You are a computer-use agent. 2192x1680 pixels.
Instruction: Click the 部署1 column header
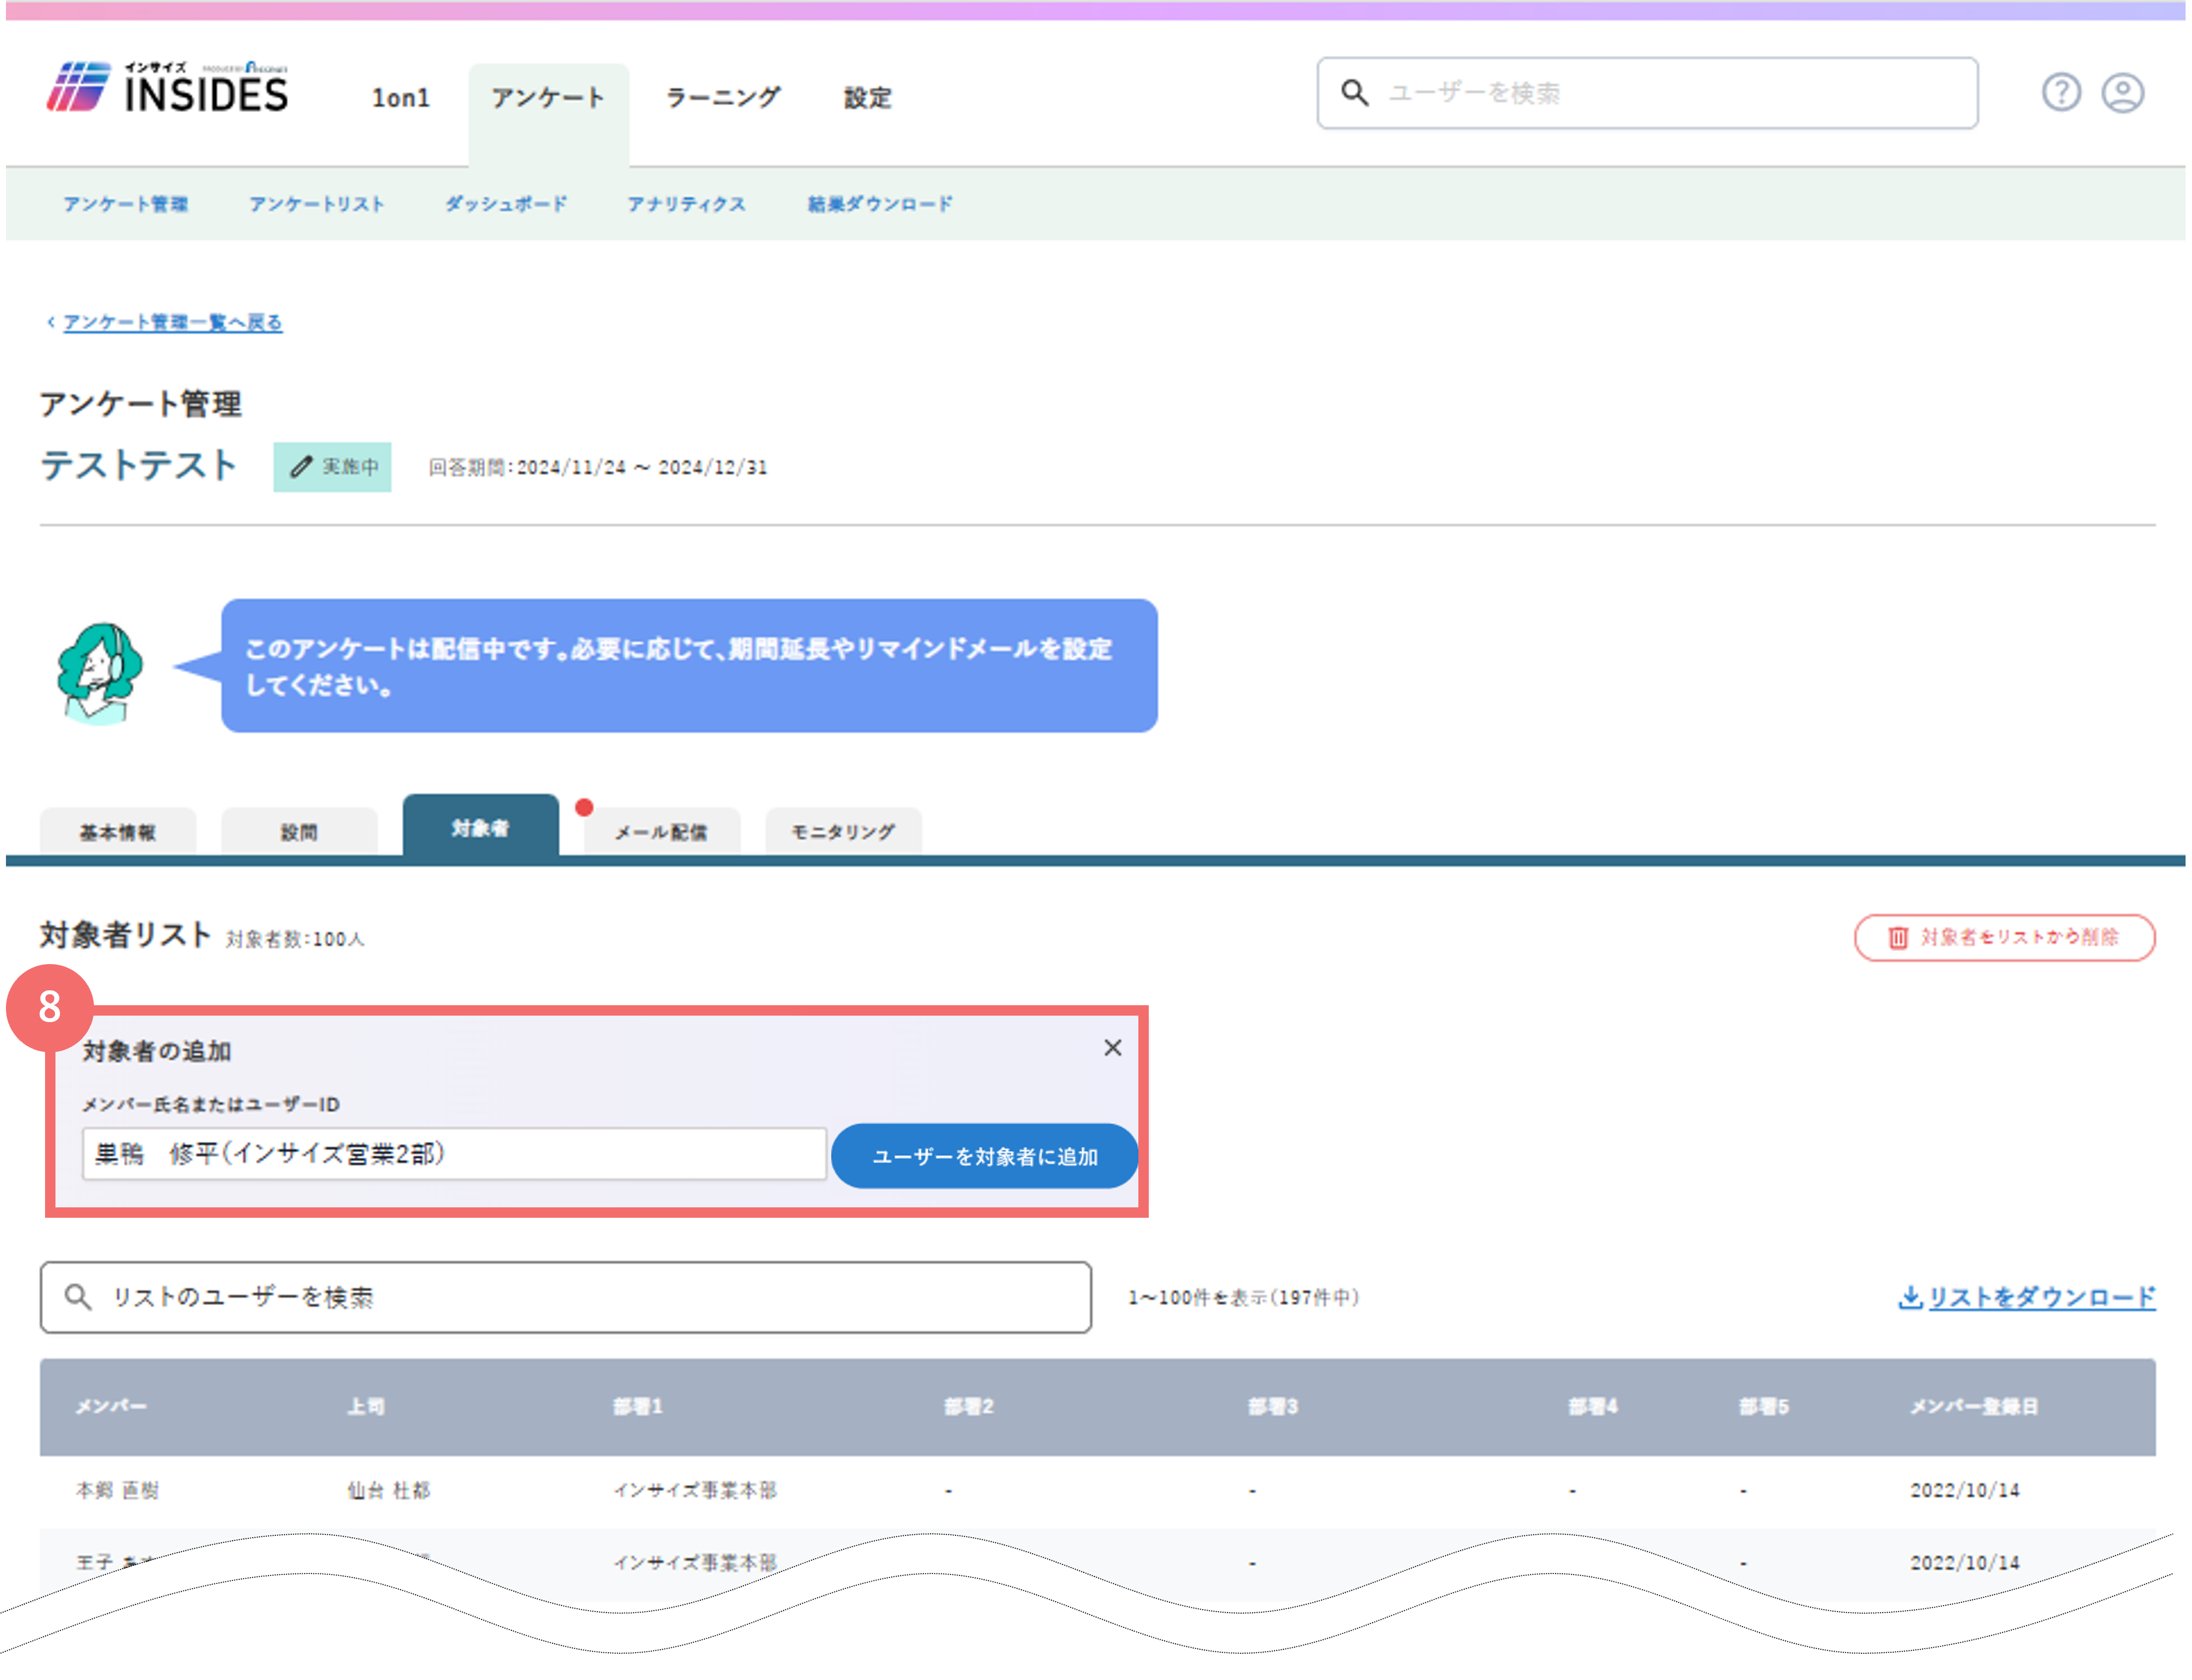[638, 1406]
